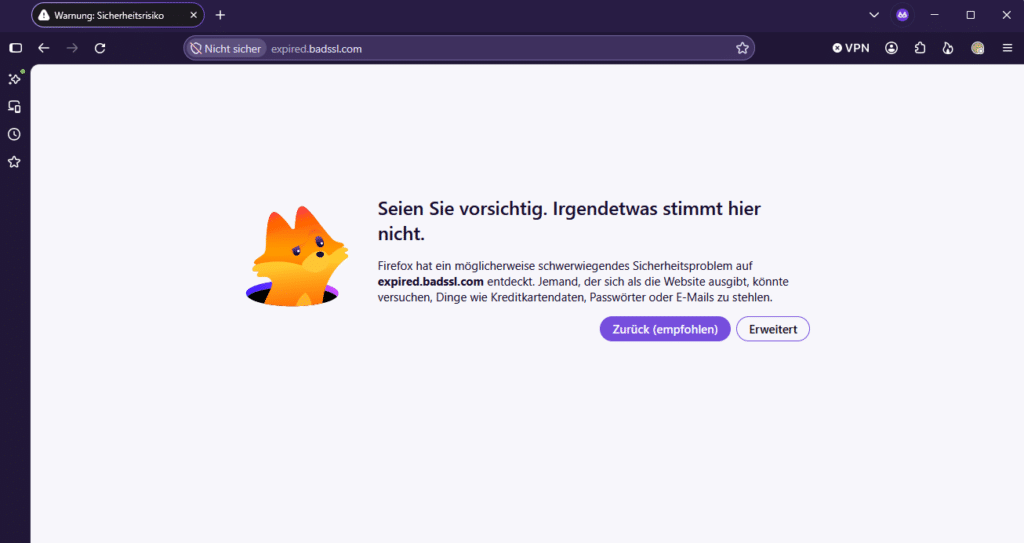
Task: Click the fox illustration on the warning page
Action: (297, 257)
